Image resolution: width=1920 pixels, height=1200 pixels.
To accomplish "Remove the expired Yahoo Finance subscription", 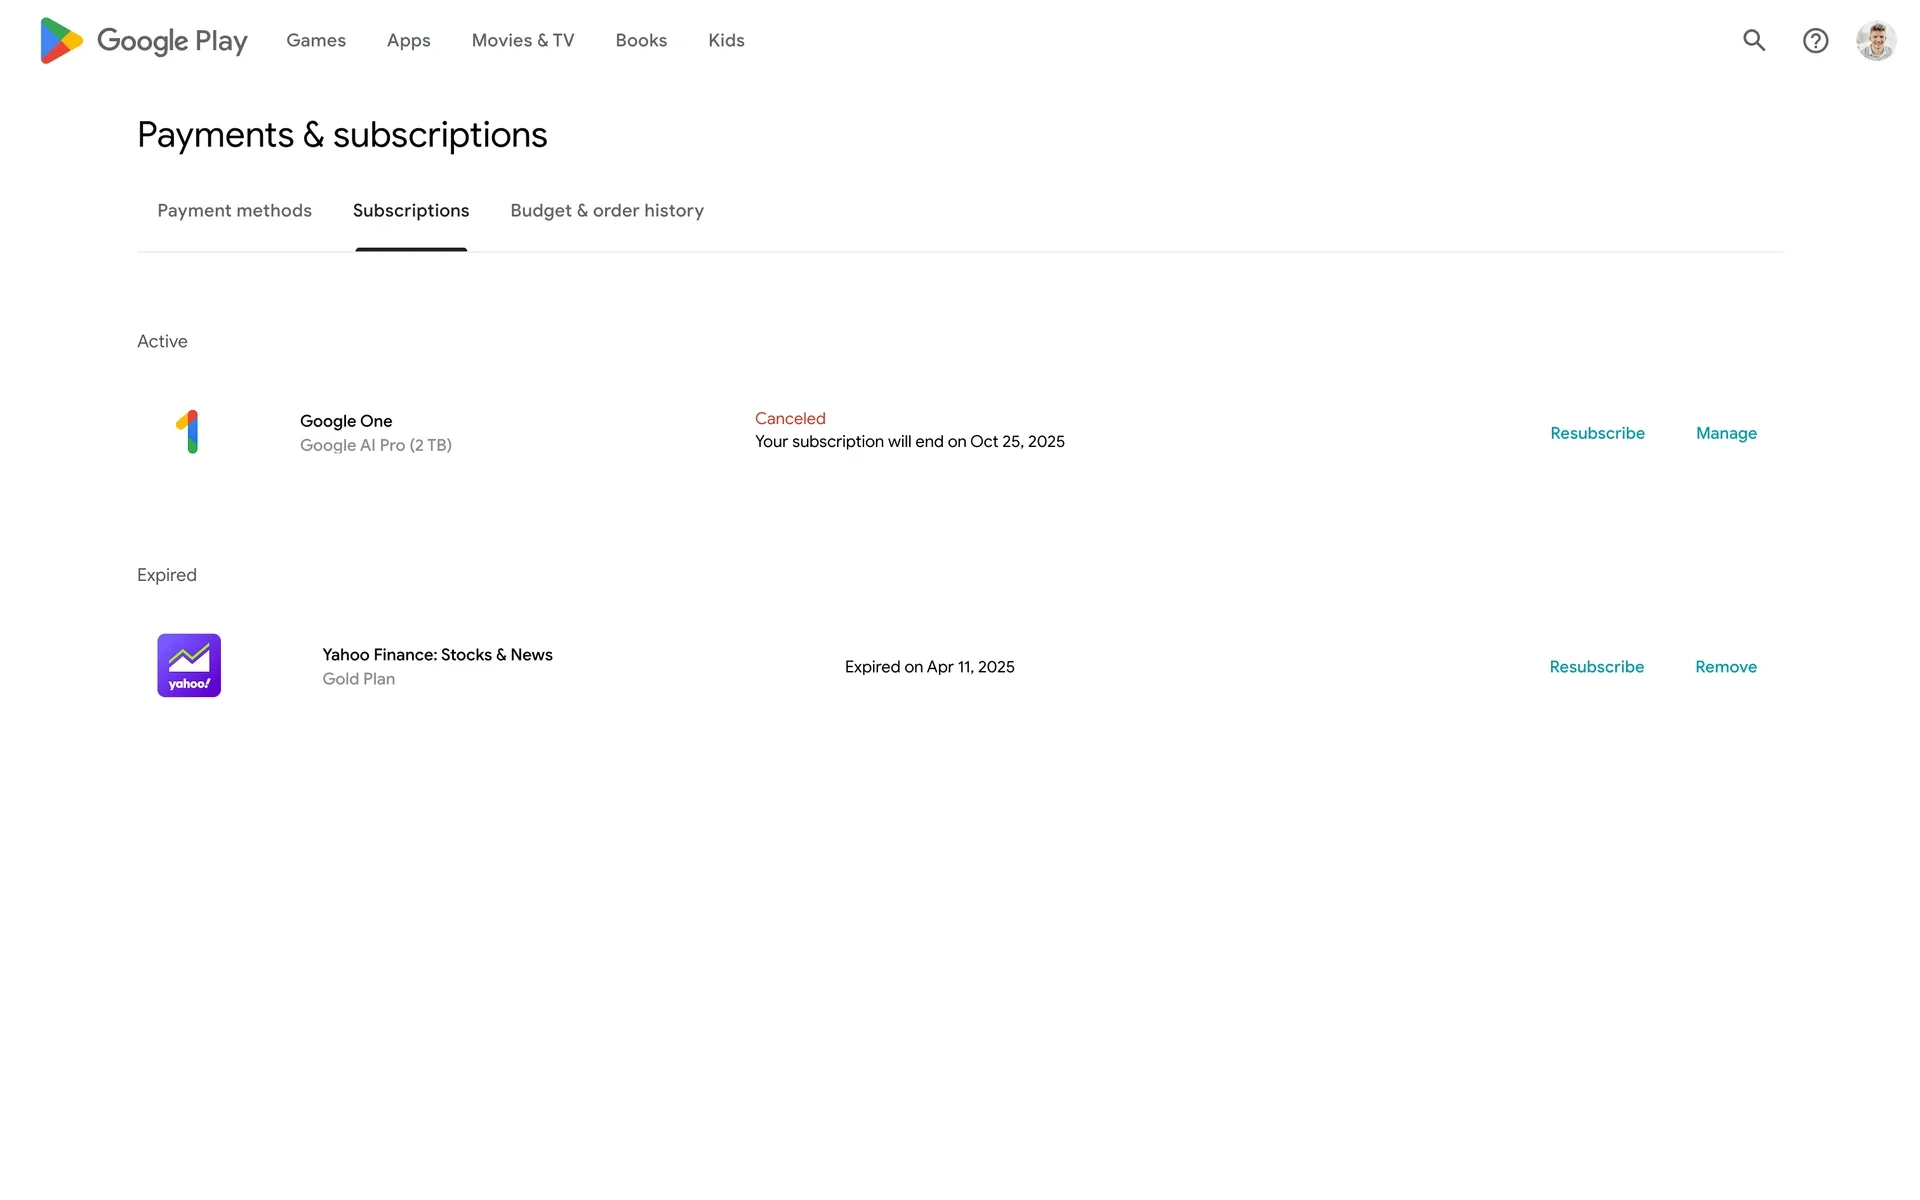I will (1725, 667).
